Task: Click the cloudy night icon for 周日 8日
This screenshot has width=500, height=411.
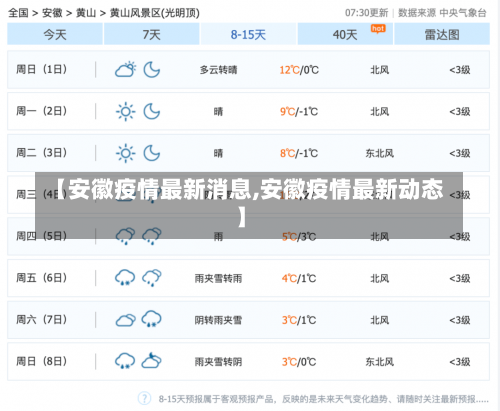Action: (x=151, y=361)
